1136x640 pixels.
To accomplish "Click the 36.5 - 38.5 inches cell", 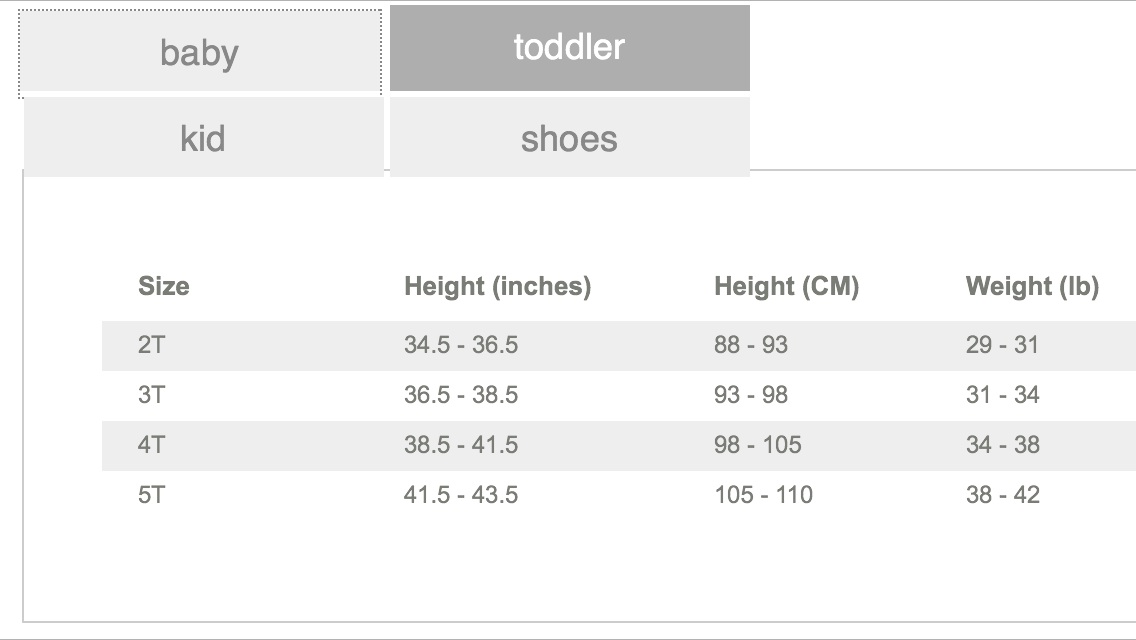I will pyautogui.click(x=461, y=395).
